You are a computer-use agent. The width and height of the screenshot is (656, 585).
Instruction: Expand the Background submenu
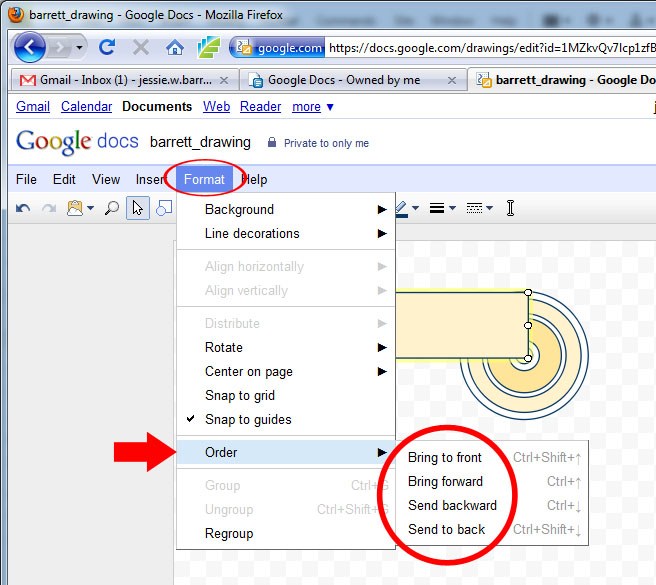pos(286,209)
